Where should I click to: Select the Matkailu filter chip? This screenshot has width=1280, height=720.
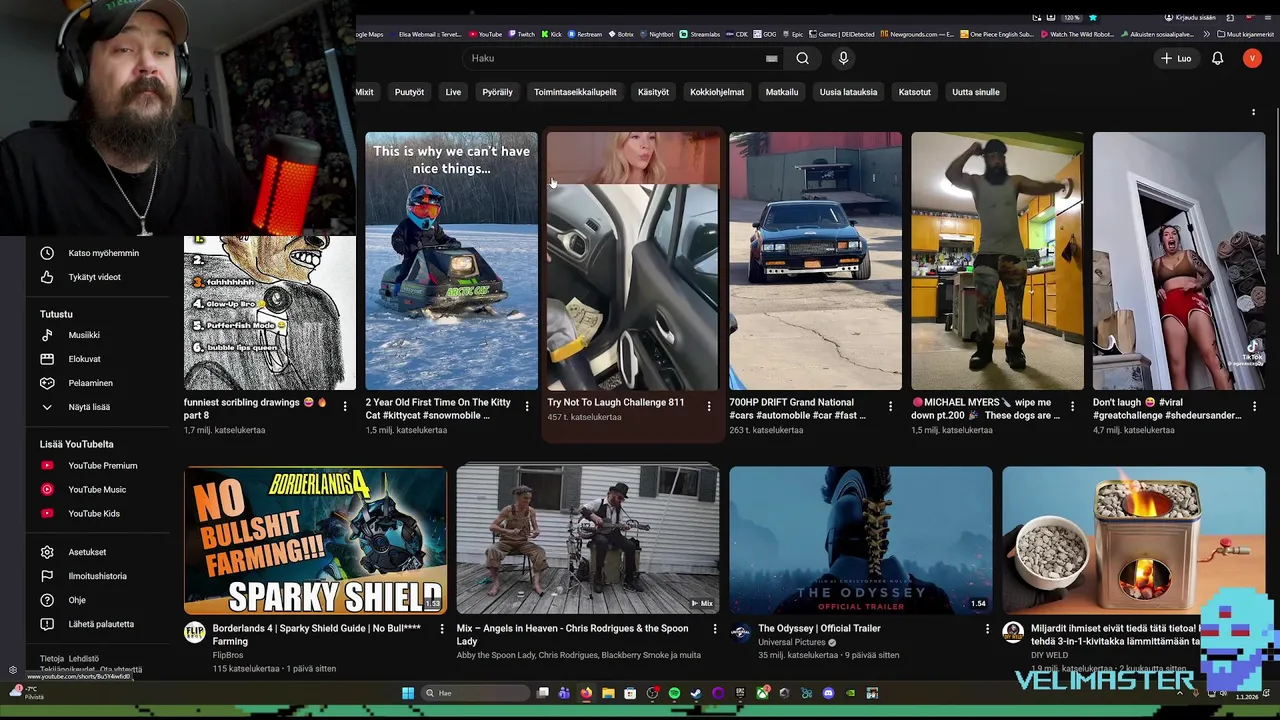tap(782, 92)
